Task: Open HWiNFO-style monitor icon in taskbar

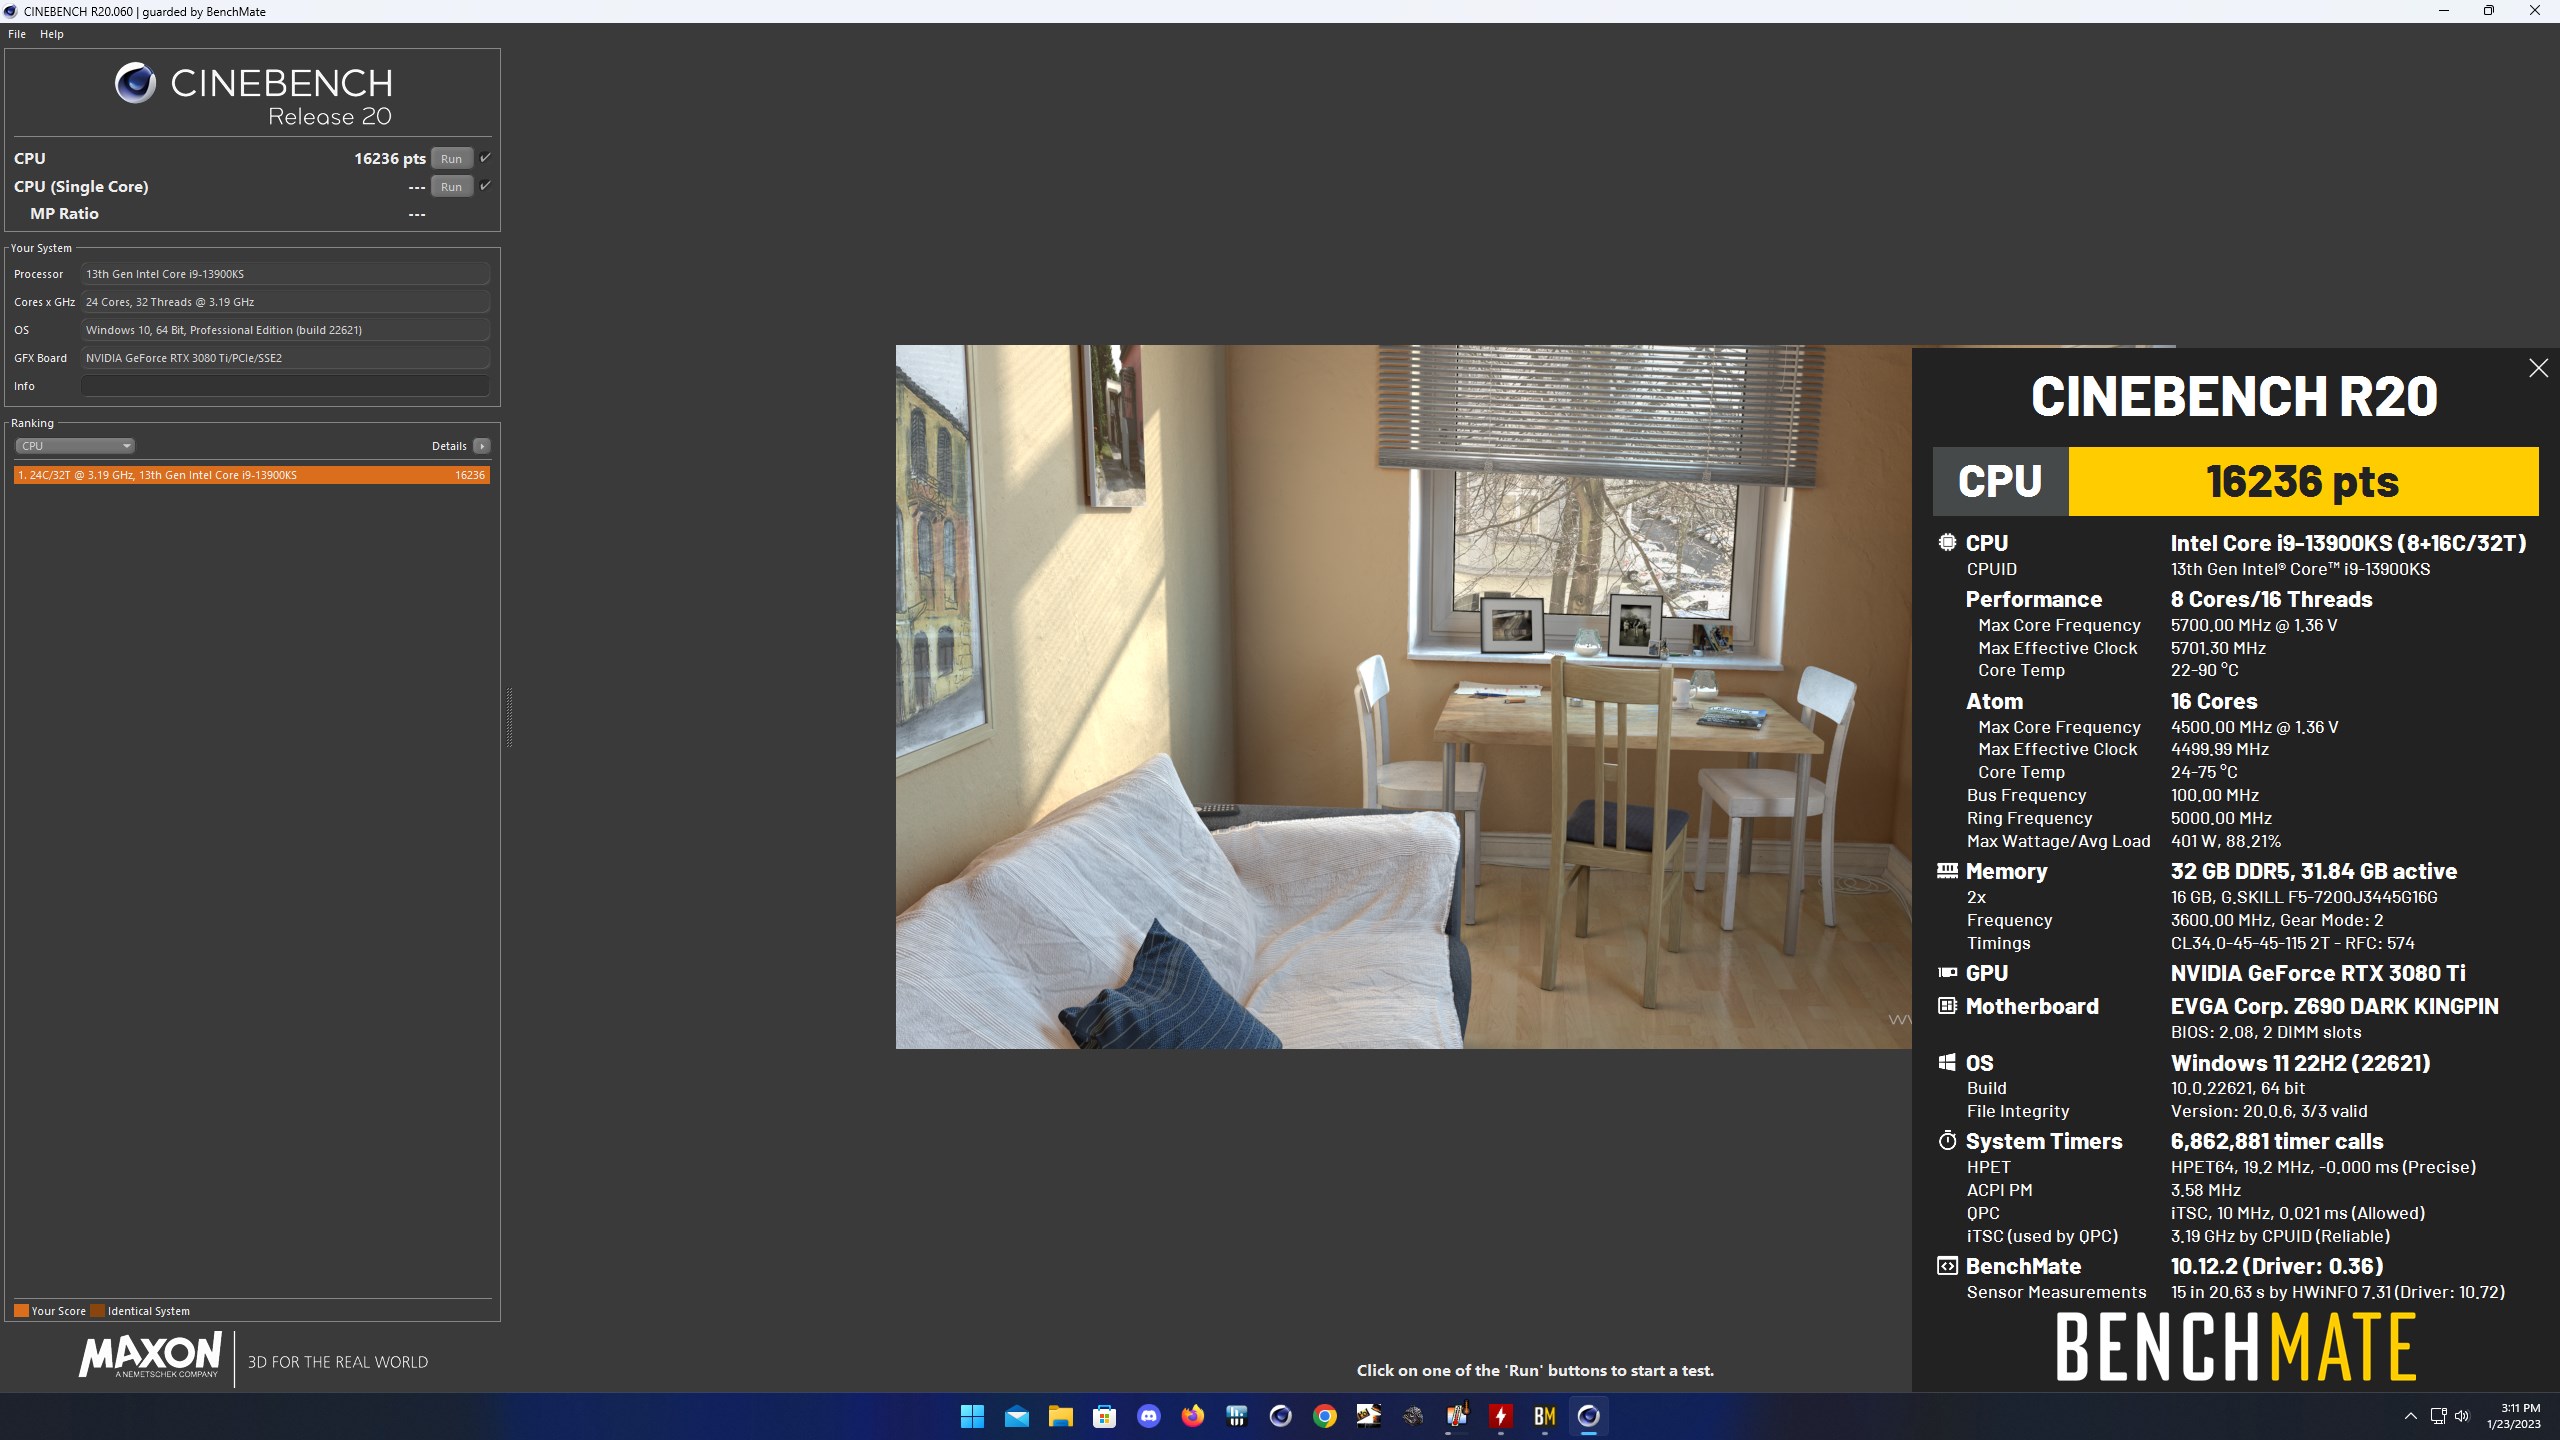Action: (x=1237, y=1416)
